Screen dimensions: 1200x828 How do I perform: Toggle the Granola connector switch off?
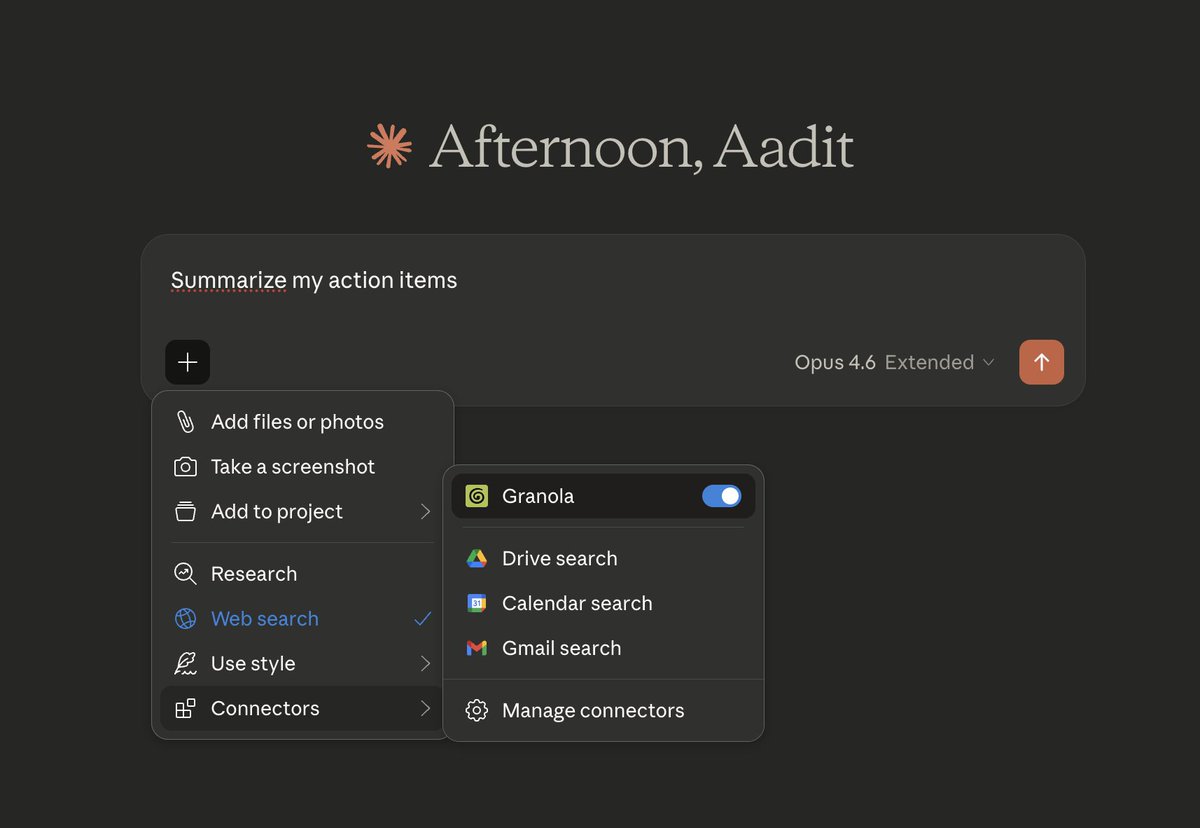point(722,496)
